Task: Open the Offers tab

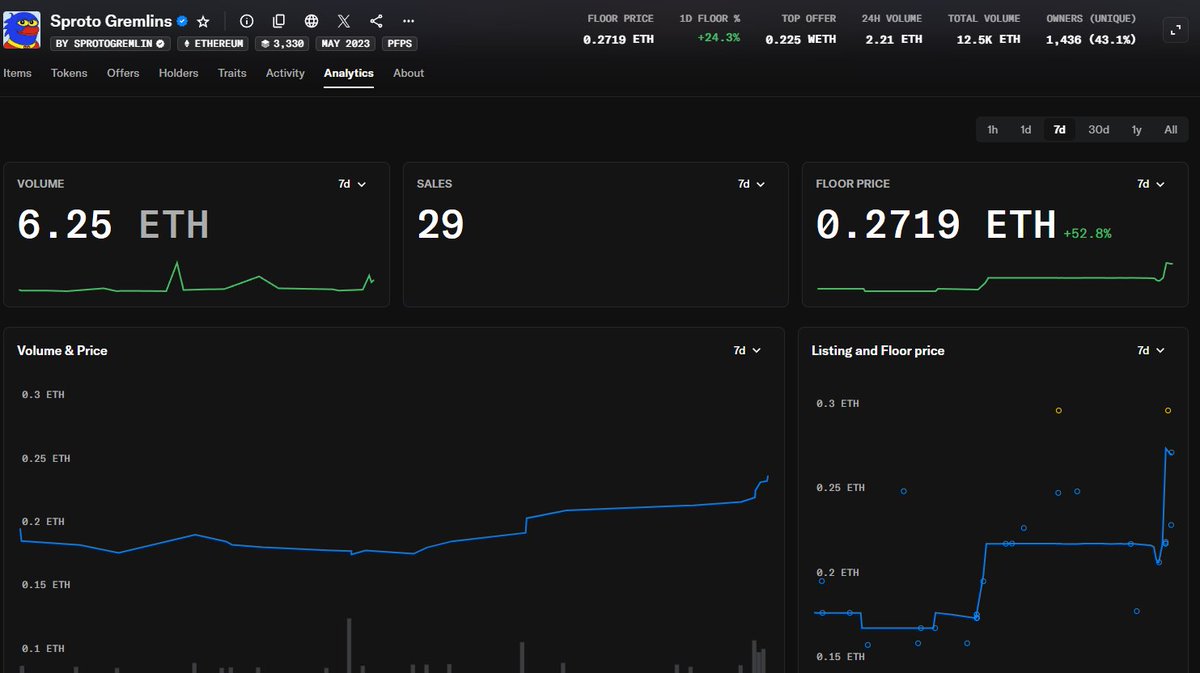Action: [123, 73]
